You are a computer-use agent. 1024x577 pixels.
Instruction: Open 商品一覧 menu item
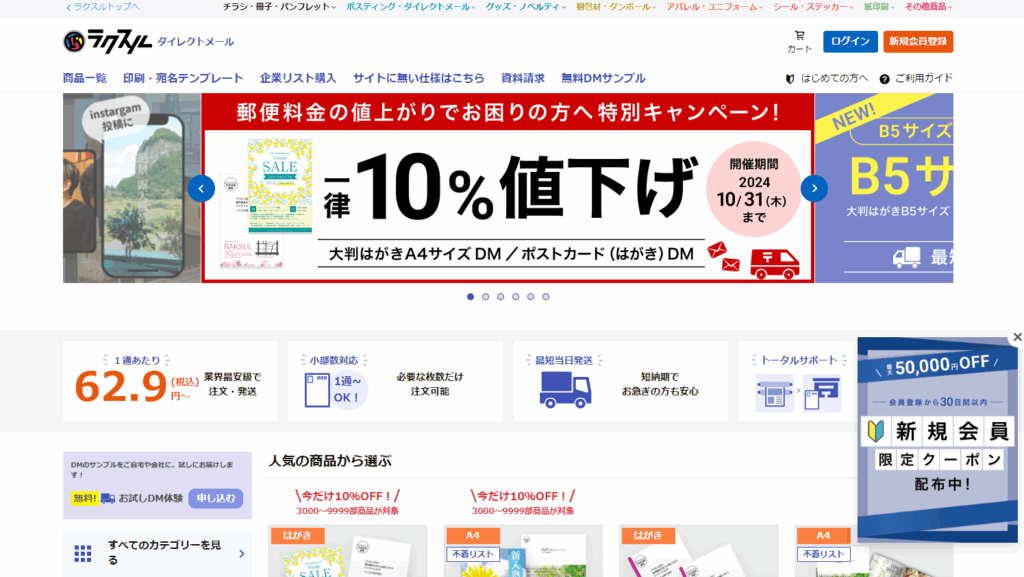pos(84,78)
